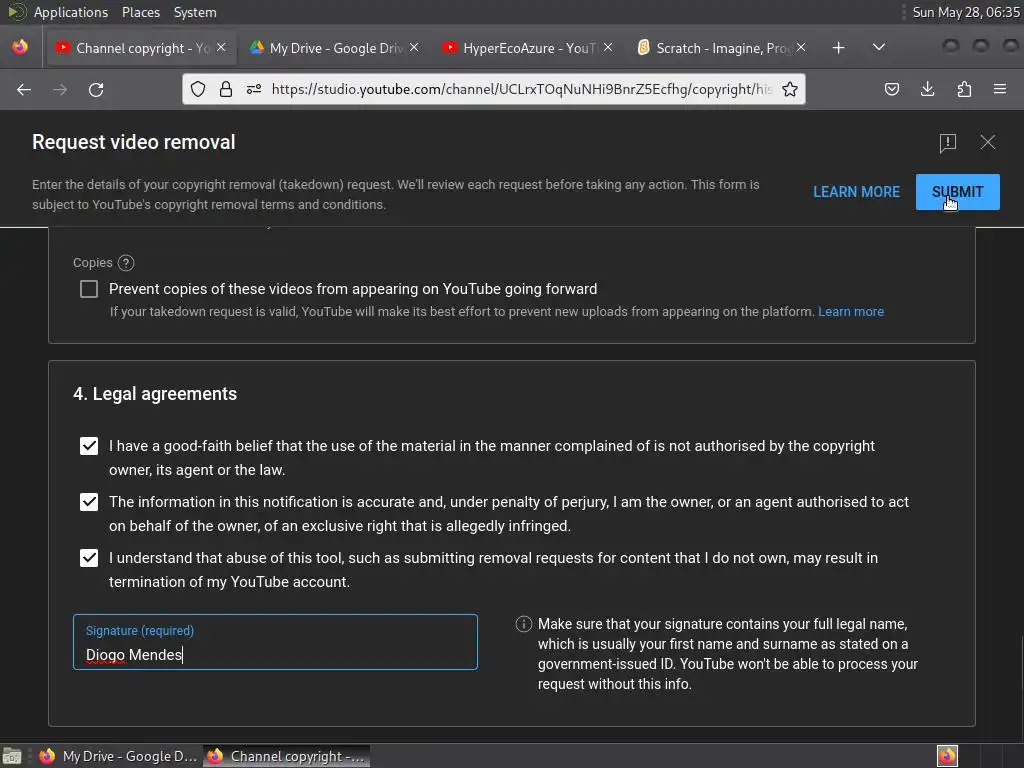
Task: Expand the list all tabs dropdown
Action: click(879, 47)
